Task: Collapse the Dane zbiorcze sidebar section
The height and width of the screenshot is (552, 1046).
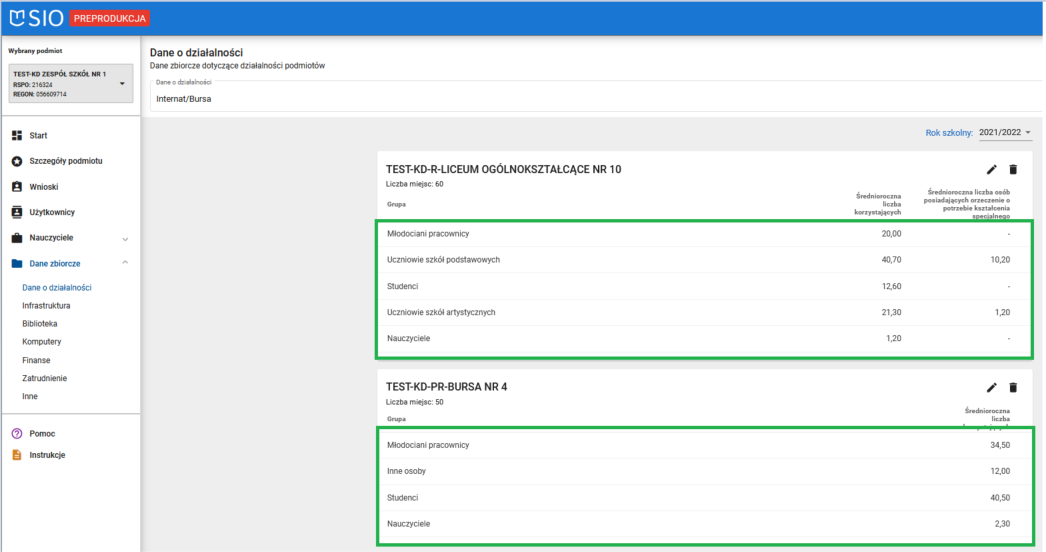Action: 125,264
